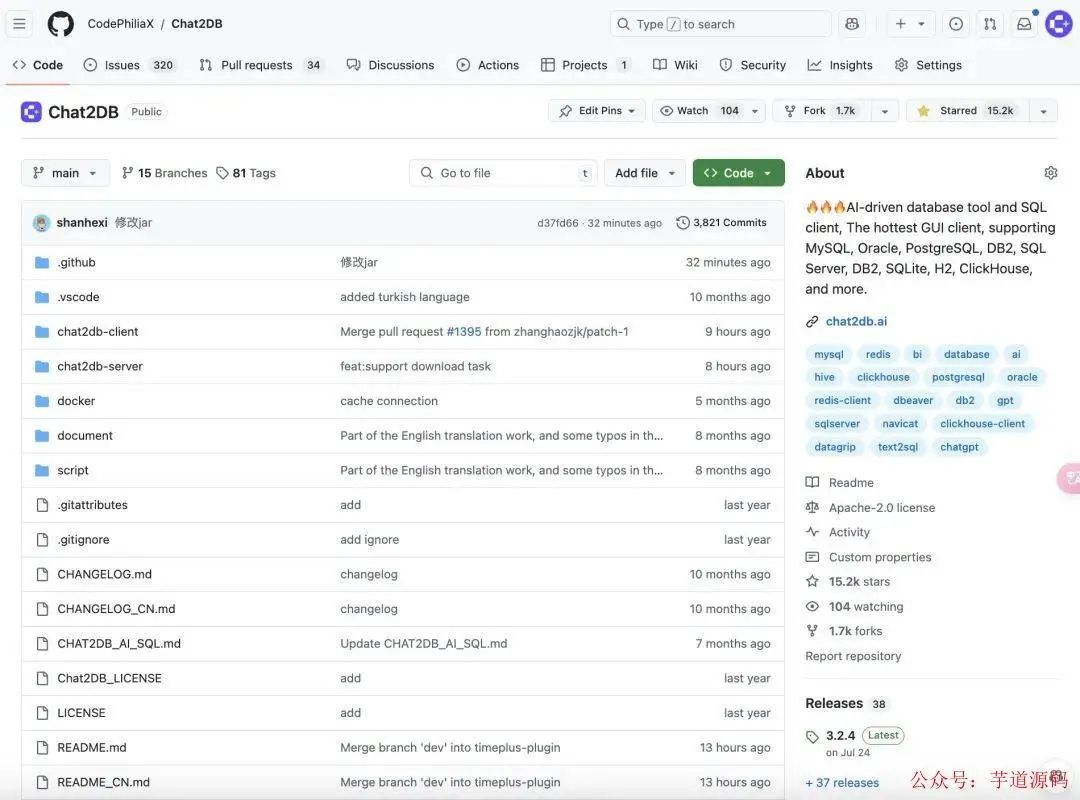Open pull request #1395 link
This screenshot has width=1080, height=800.
[464, 332]
